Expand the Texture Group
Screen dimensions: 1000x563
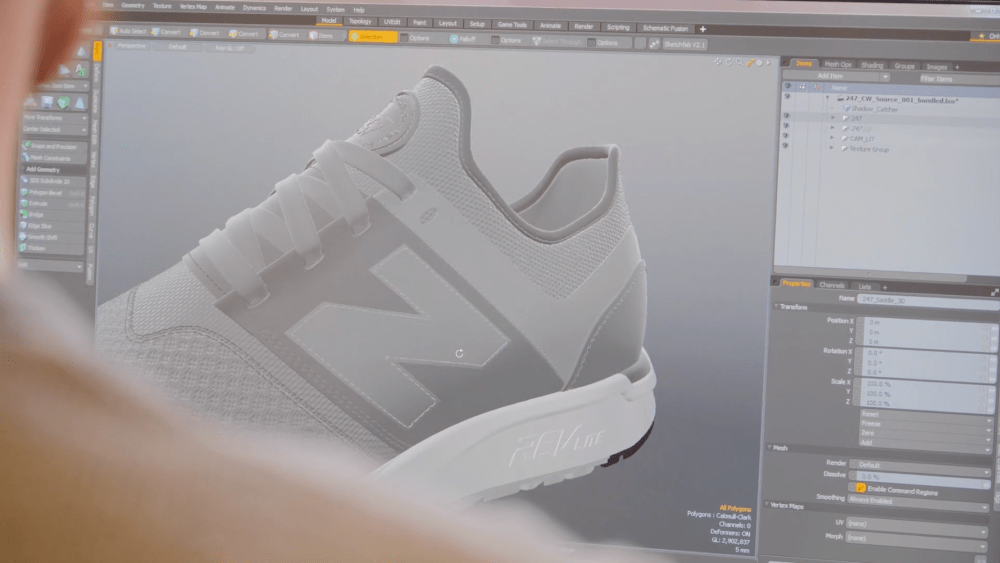point(831,148)
